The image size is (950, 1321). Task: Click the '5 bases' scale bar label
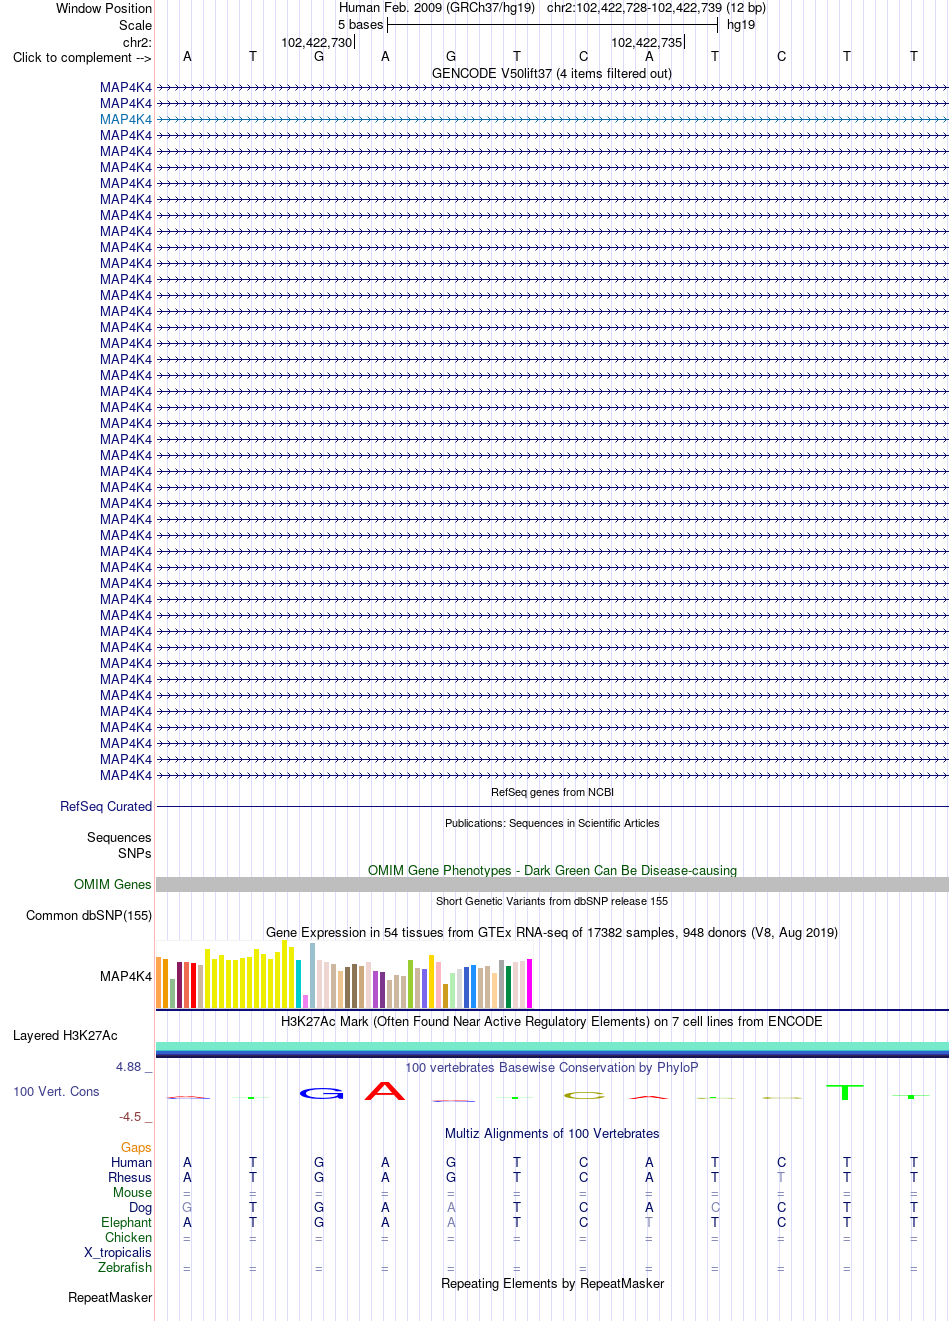coord(360,24)
